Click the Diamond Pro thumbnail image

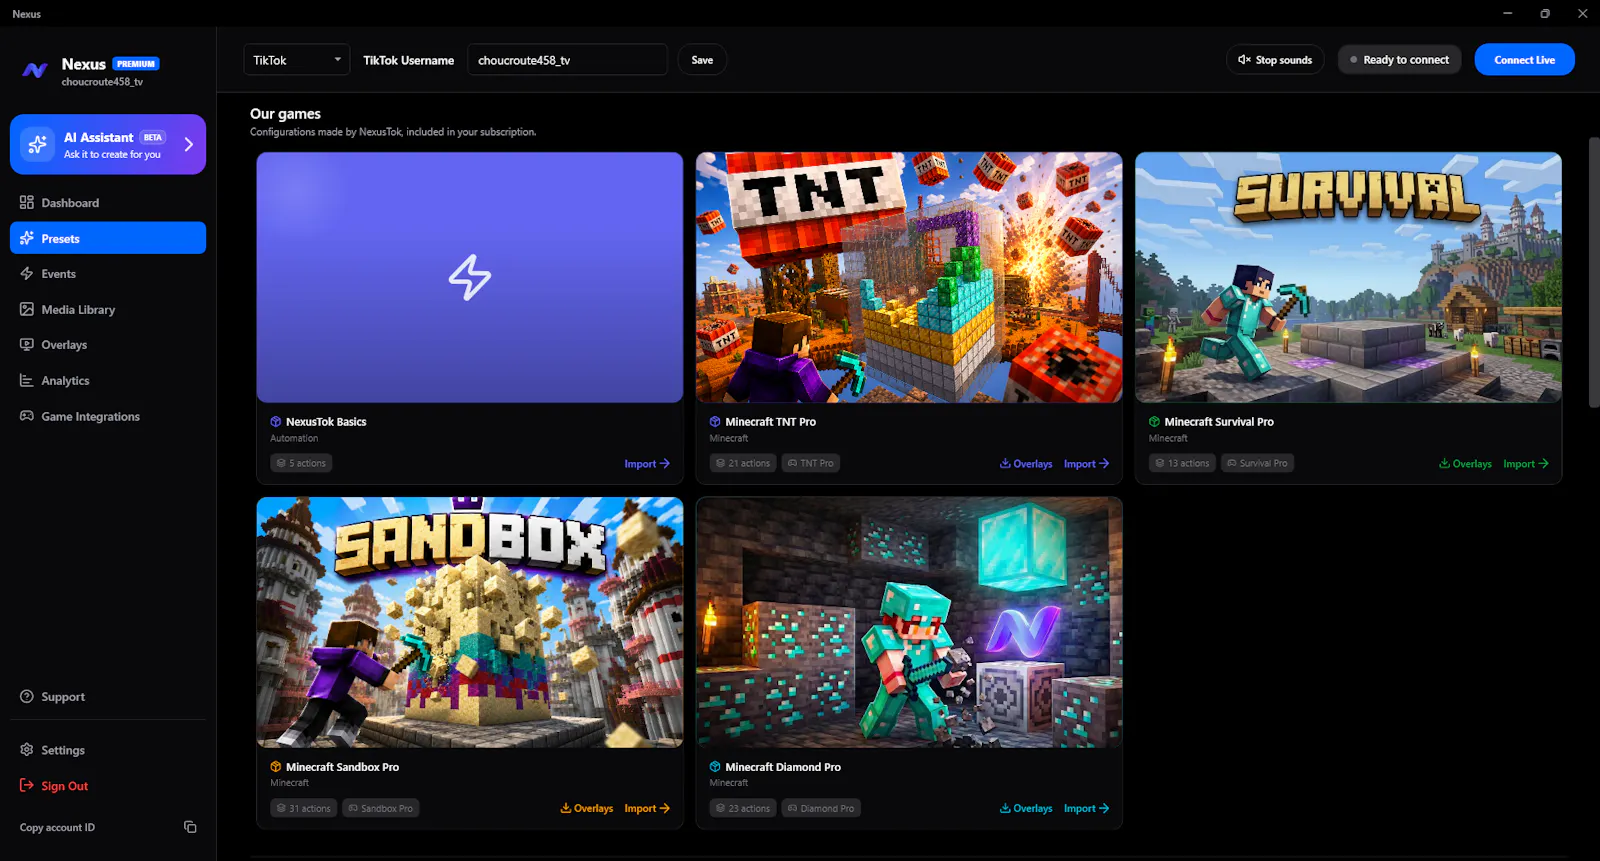[909, 622]
